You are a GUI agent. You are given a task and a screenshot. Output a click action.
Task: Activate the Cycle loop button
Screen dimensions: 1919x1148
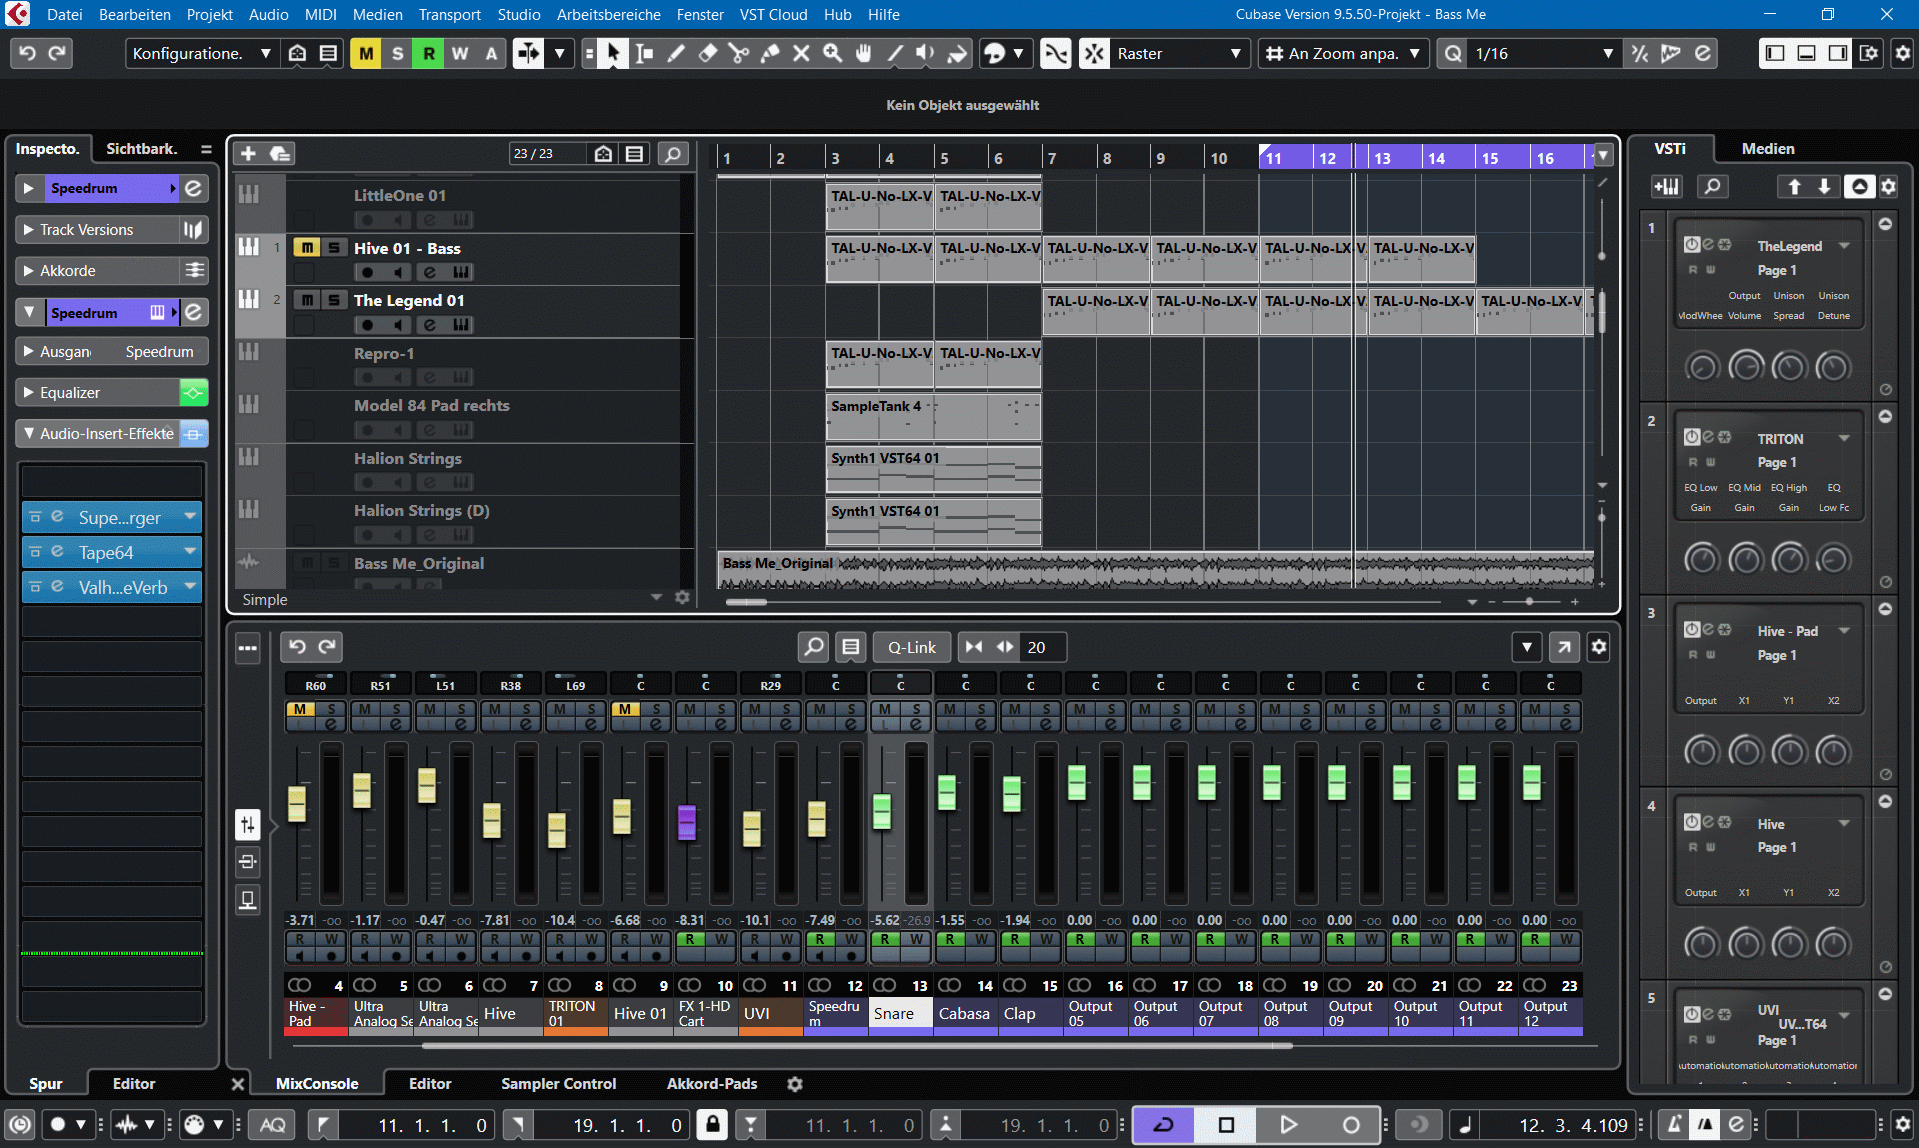(1164, 1125)
